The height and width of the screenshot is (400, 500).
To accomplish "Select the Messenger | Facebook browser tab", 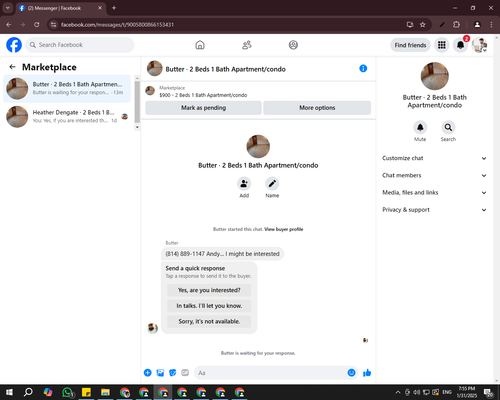I will point(61,8).
